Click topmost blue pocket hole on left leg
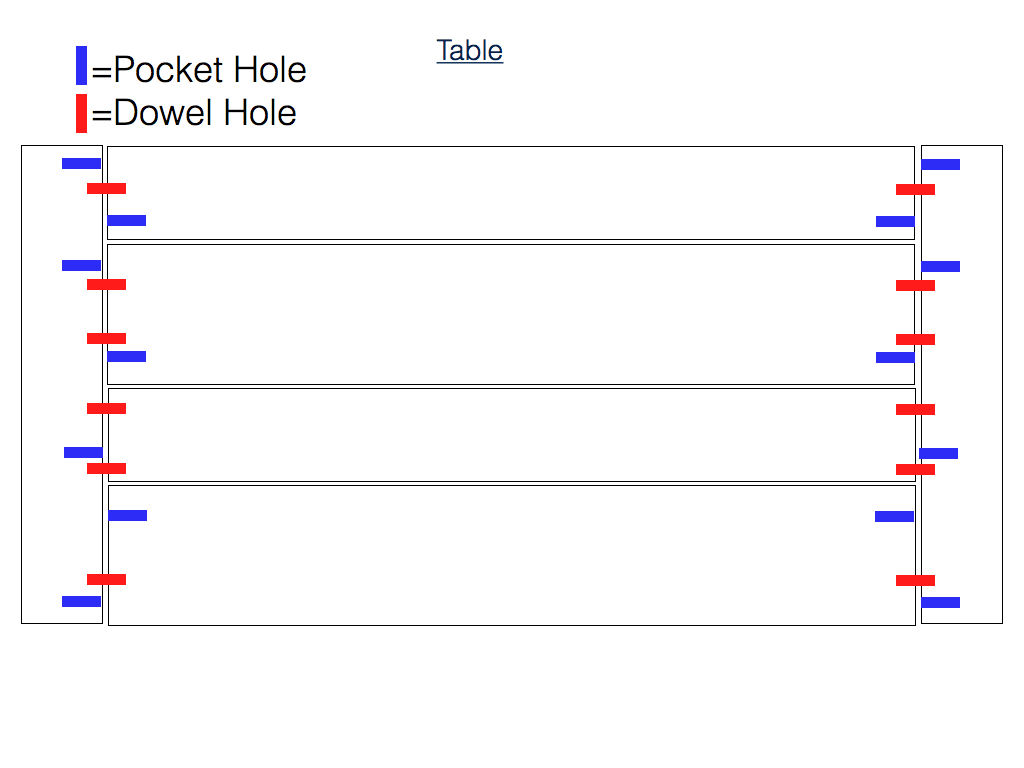The image size is (1024, 768). (x=82, y=164)
